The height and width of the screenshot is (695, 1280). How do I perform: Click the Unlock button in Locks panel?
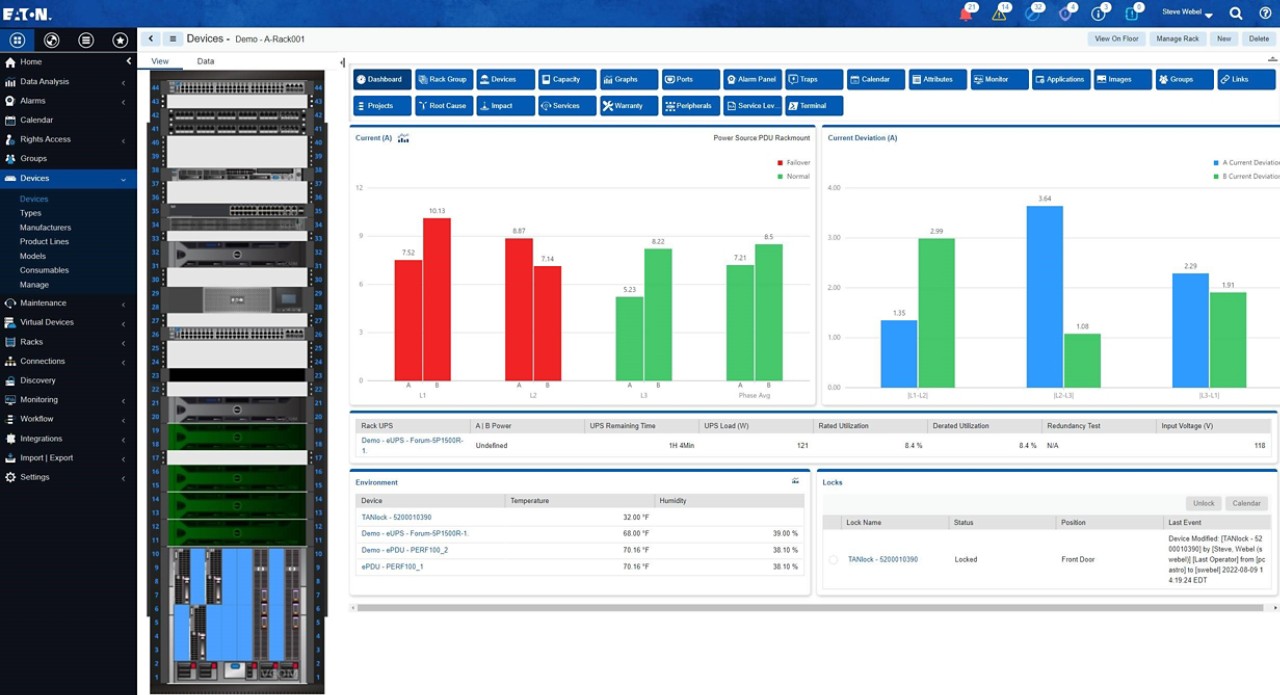click(x=1204, y=503)
